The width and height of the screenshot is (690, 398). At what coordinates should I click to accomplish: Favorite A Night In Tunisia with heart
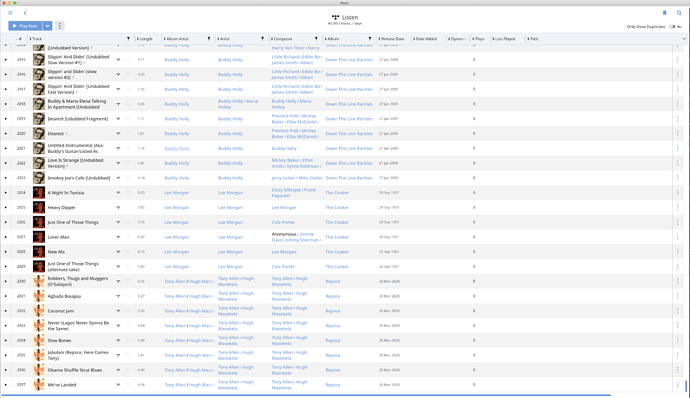pos(128,192)
